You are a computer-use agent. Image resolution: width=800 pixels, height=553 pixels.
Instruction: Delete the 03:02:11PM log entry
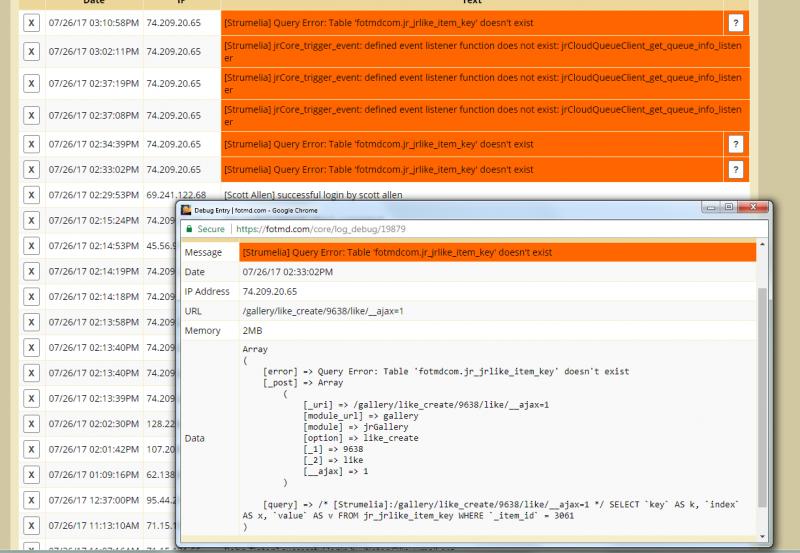[x=31, y=51]
